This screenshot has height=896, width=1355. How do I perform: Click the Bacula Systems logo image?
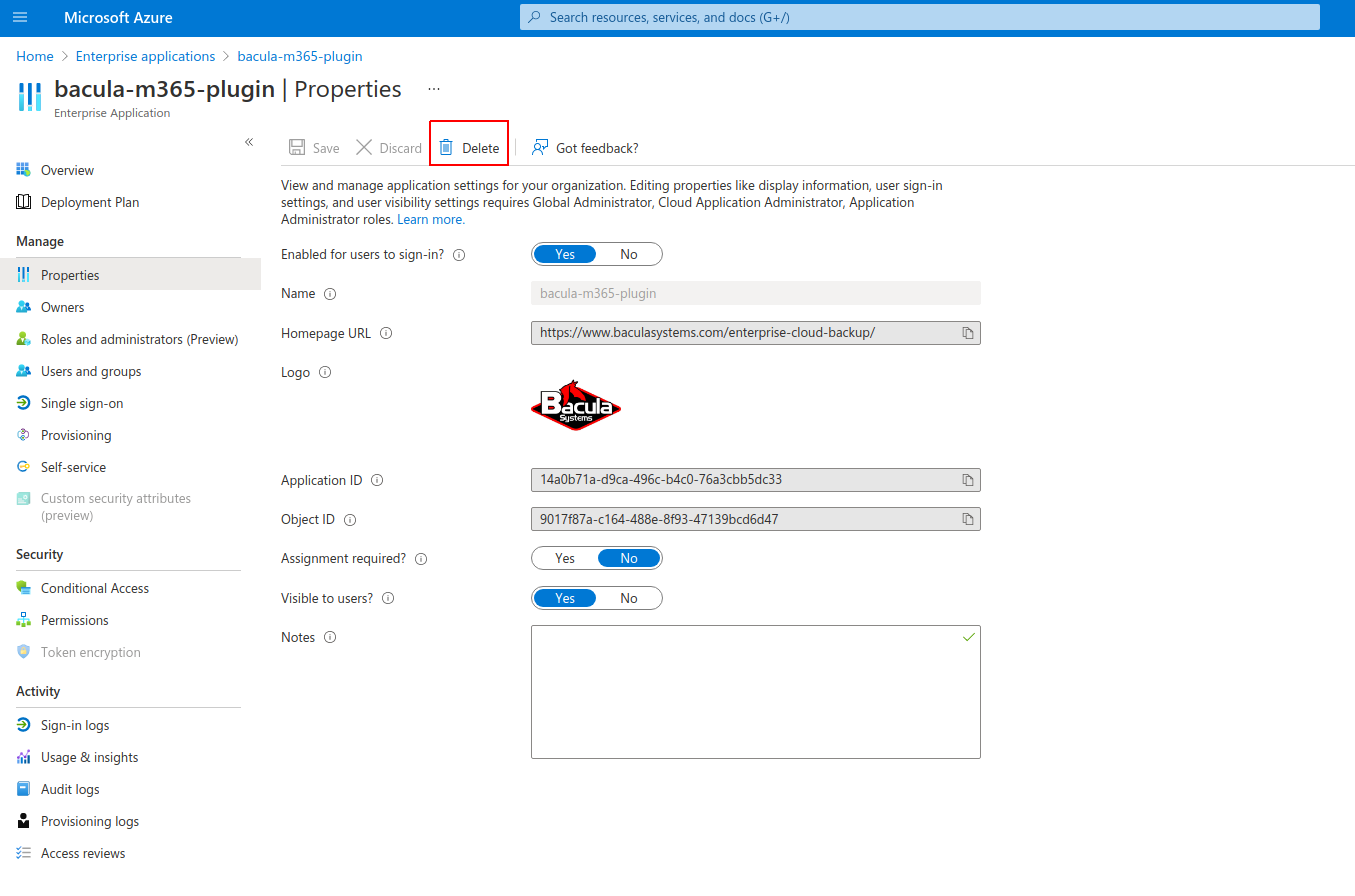point(576,404)
